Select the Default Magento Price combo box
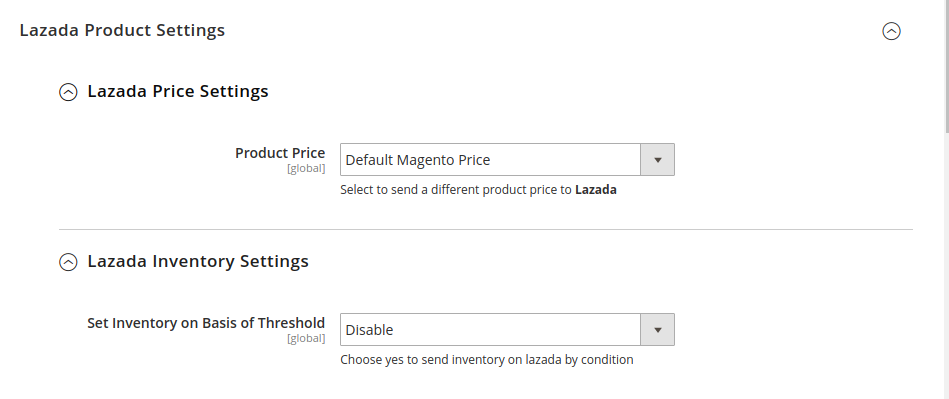 (507, 160)
